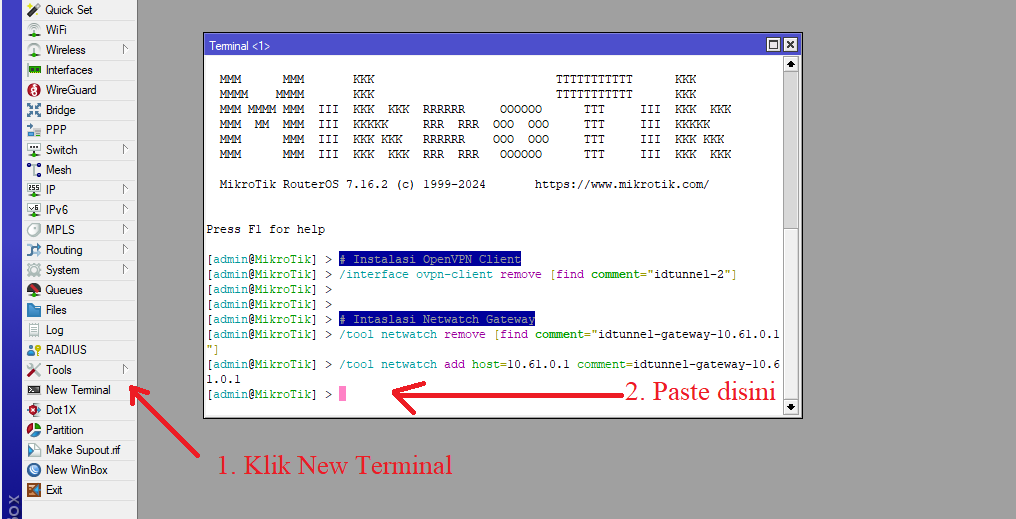Click the WireGuard red icon
1016x519 pixels.
34,90
